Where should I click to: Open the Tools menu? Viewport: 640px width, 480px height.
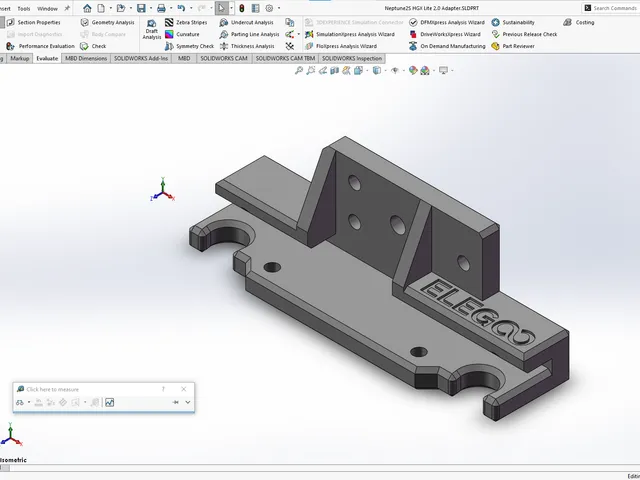(x=24, y=9)
